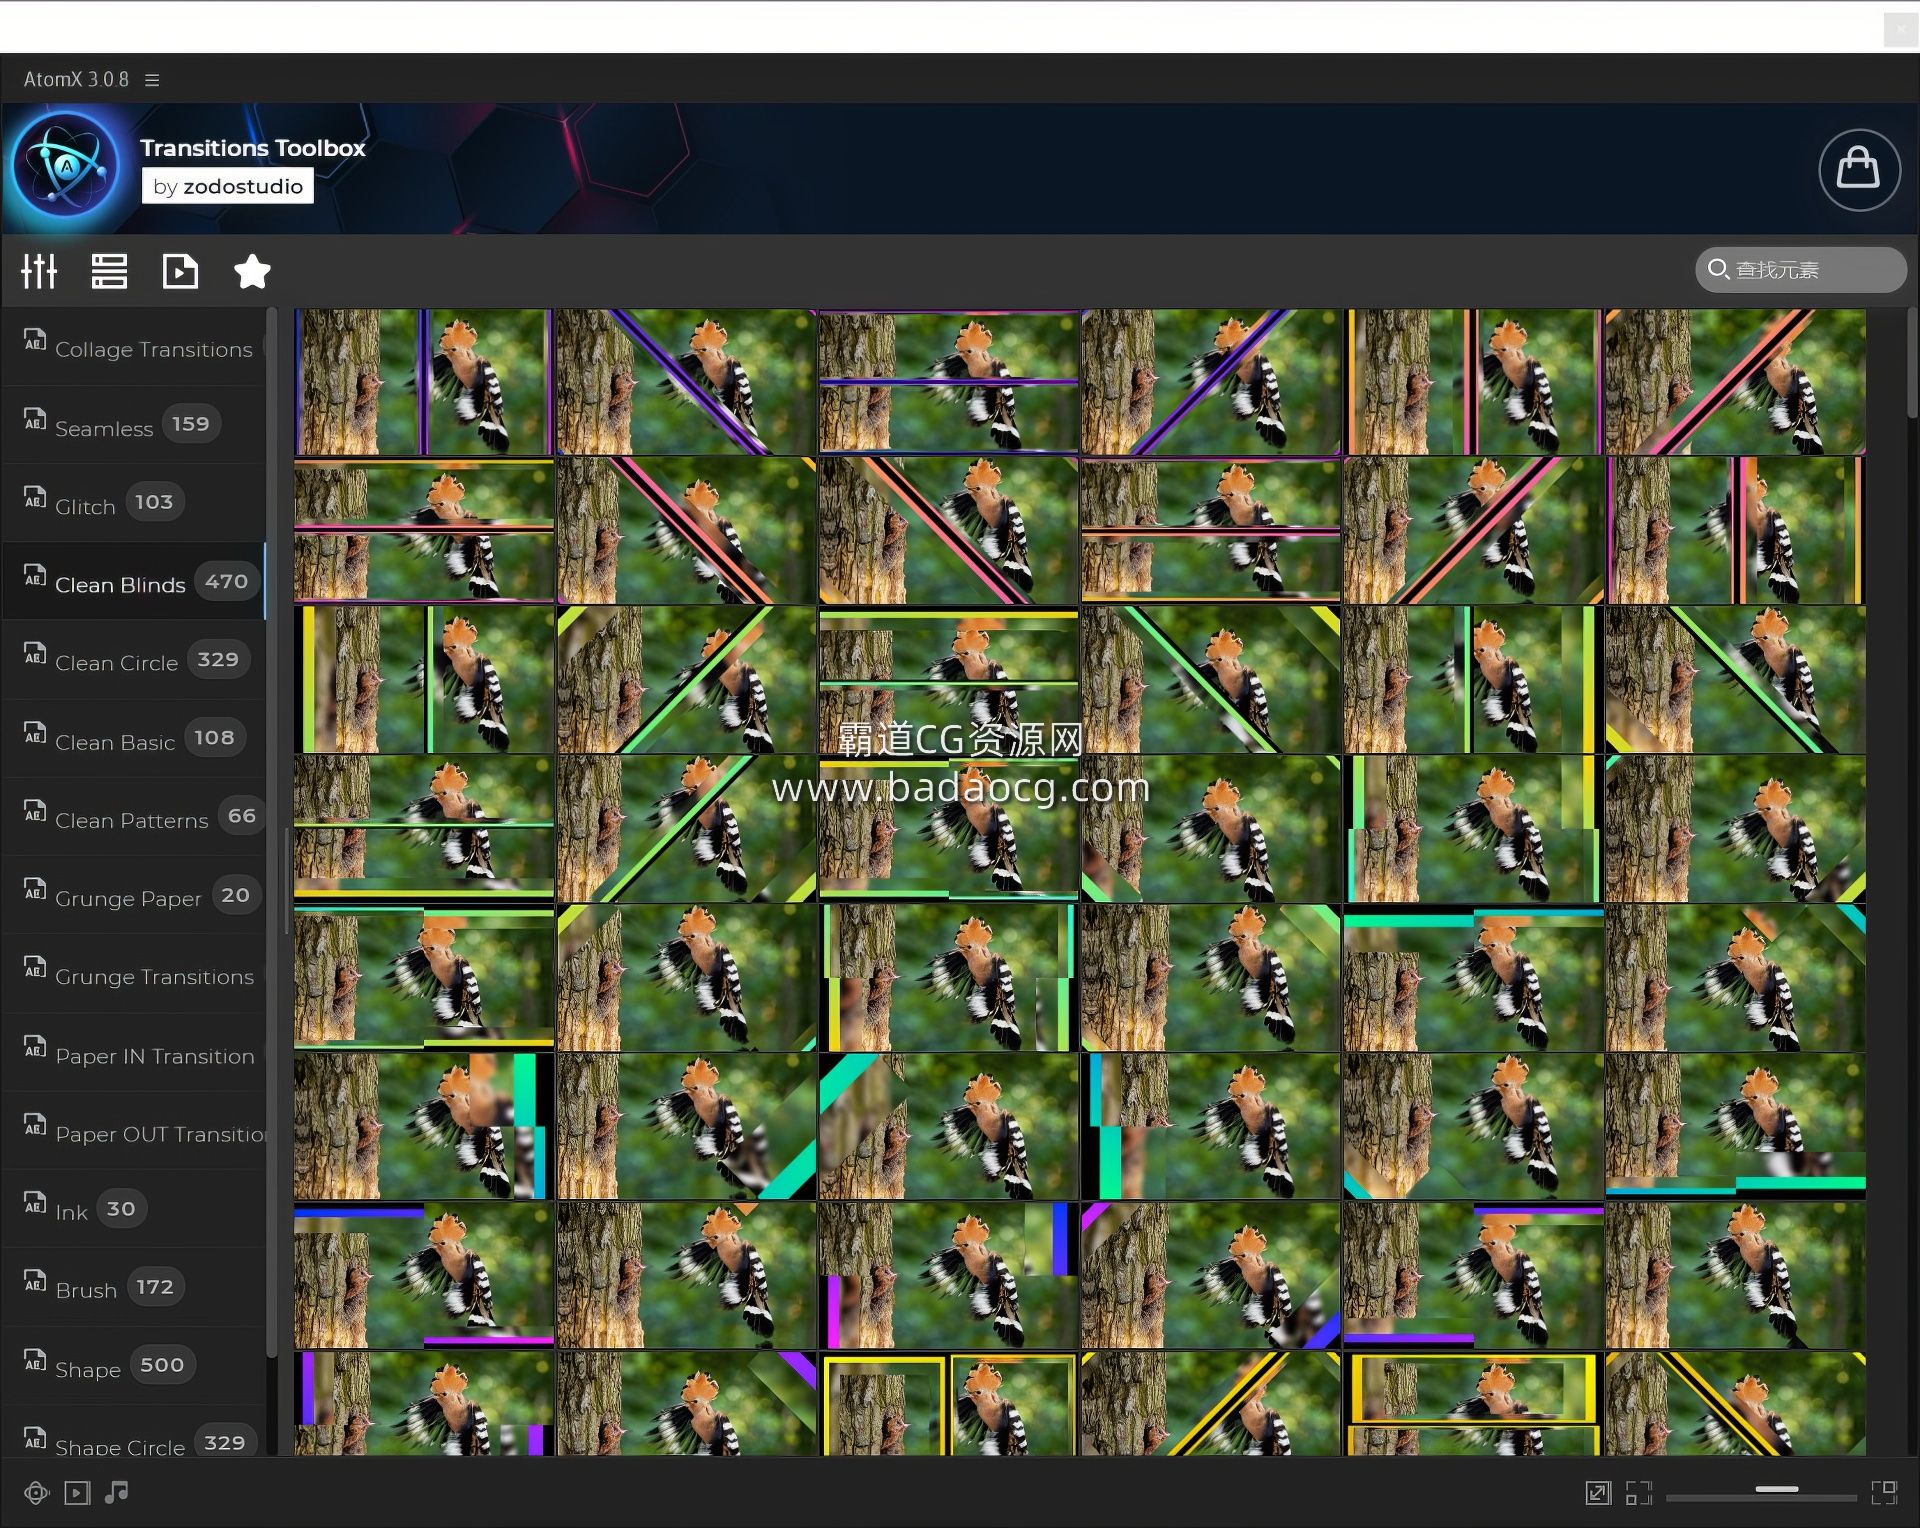Switch to the stacked rows list view icon
This screenshot has width=1920, height=1528.
point(109,271)
